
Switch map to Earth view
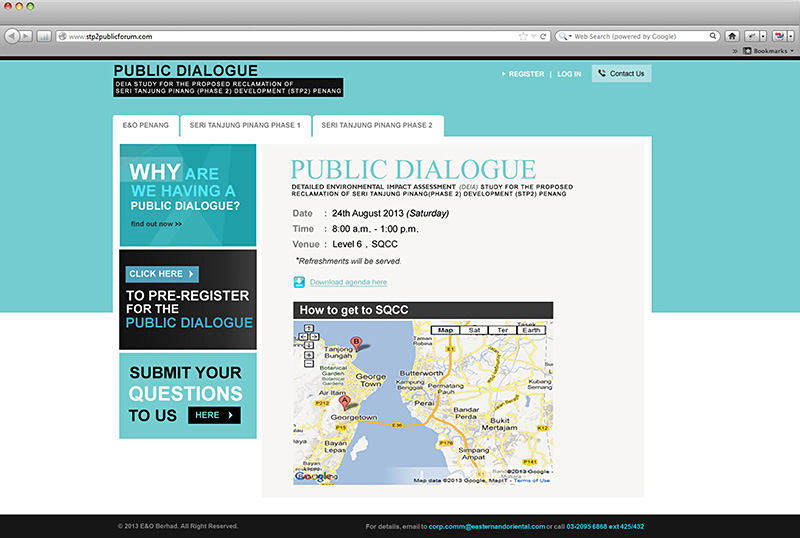531,330
